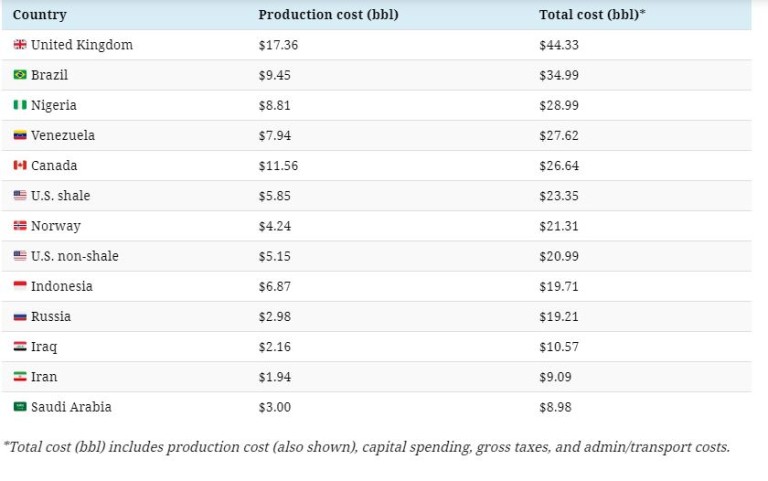
Task: Click United Kingdom's $44.33 total cost cell
Action: point(559,45)
